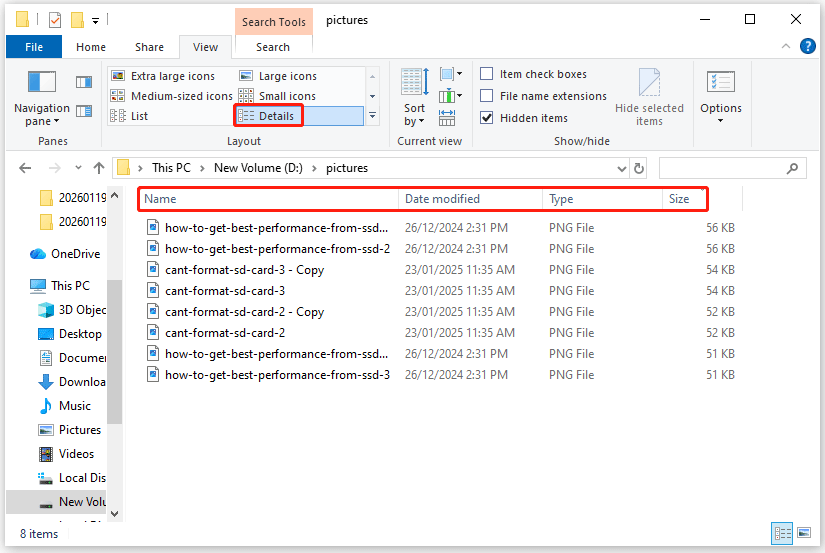Sort by the Name column header
825x553 pixels.
(268, 199)
